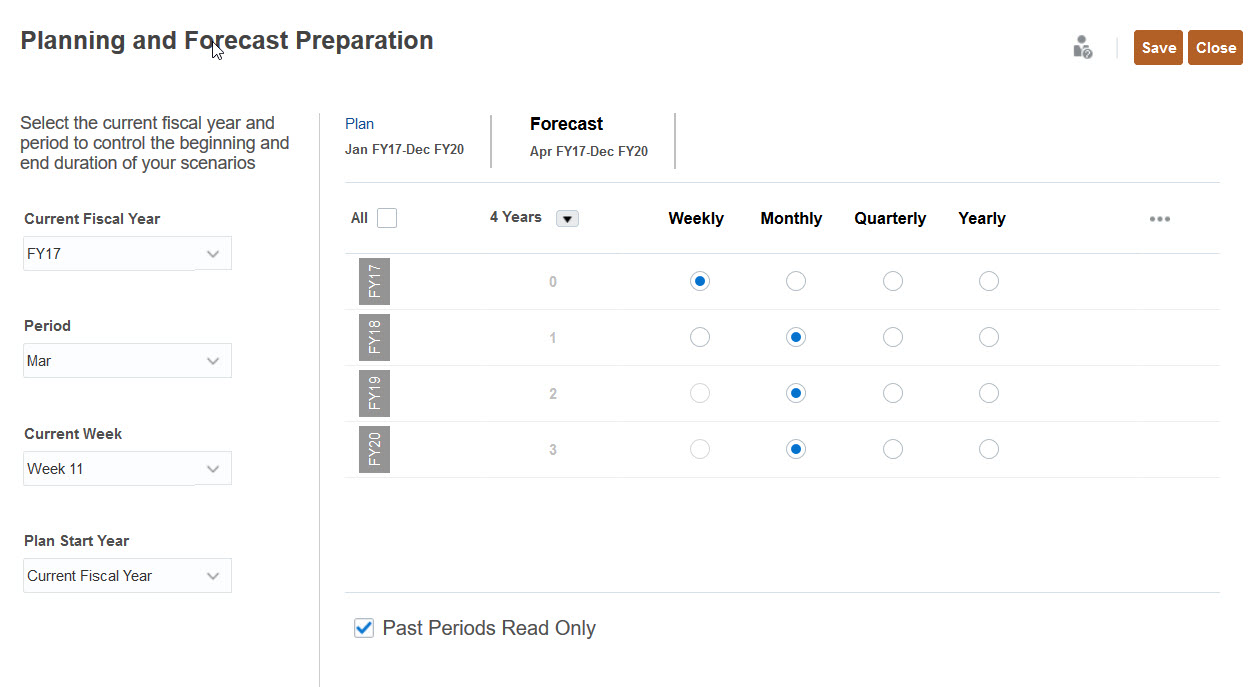Click the FY19 year tag

[x=374, y=393]
